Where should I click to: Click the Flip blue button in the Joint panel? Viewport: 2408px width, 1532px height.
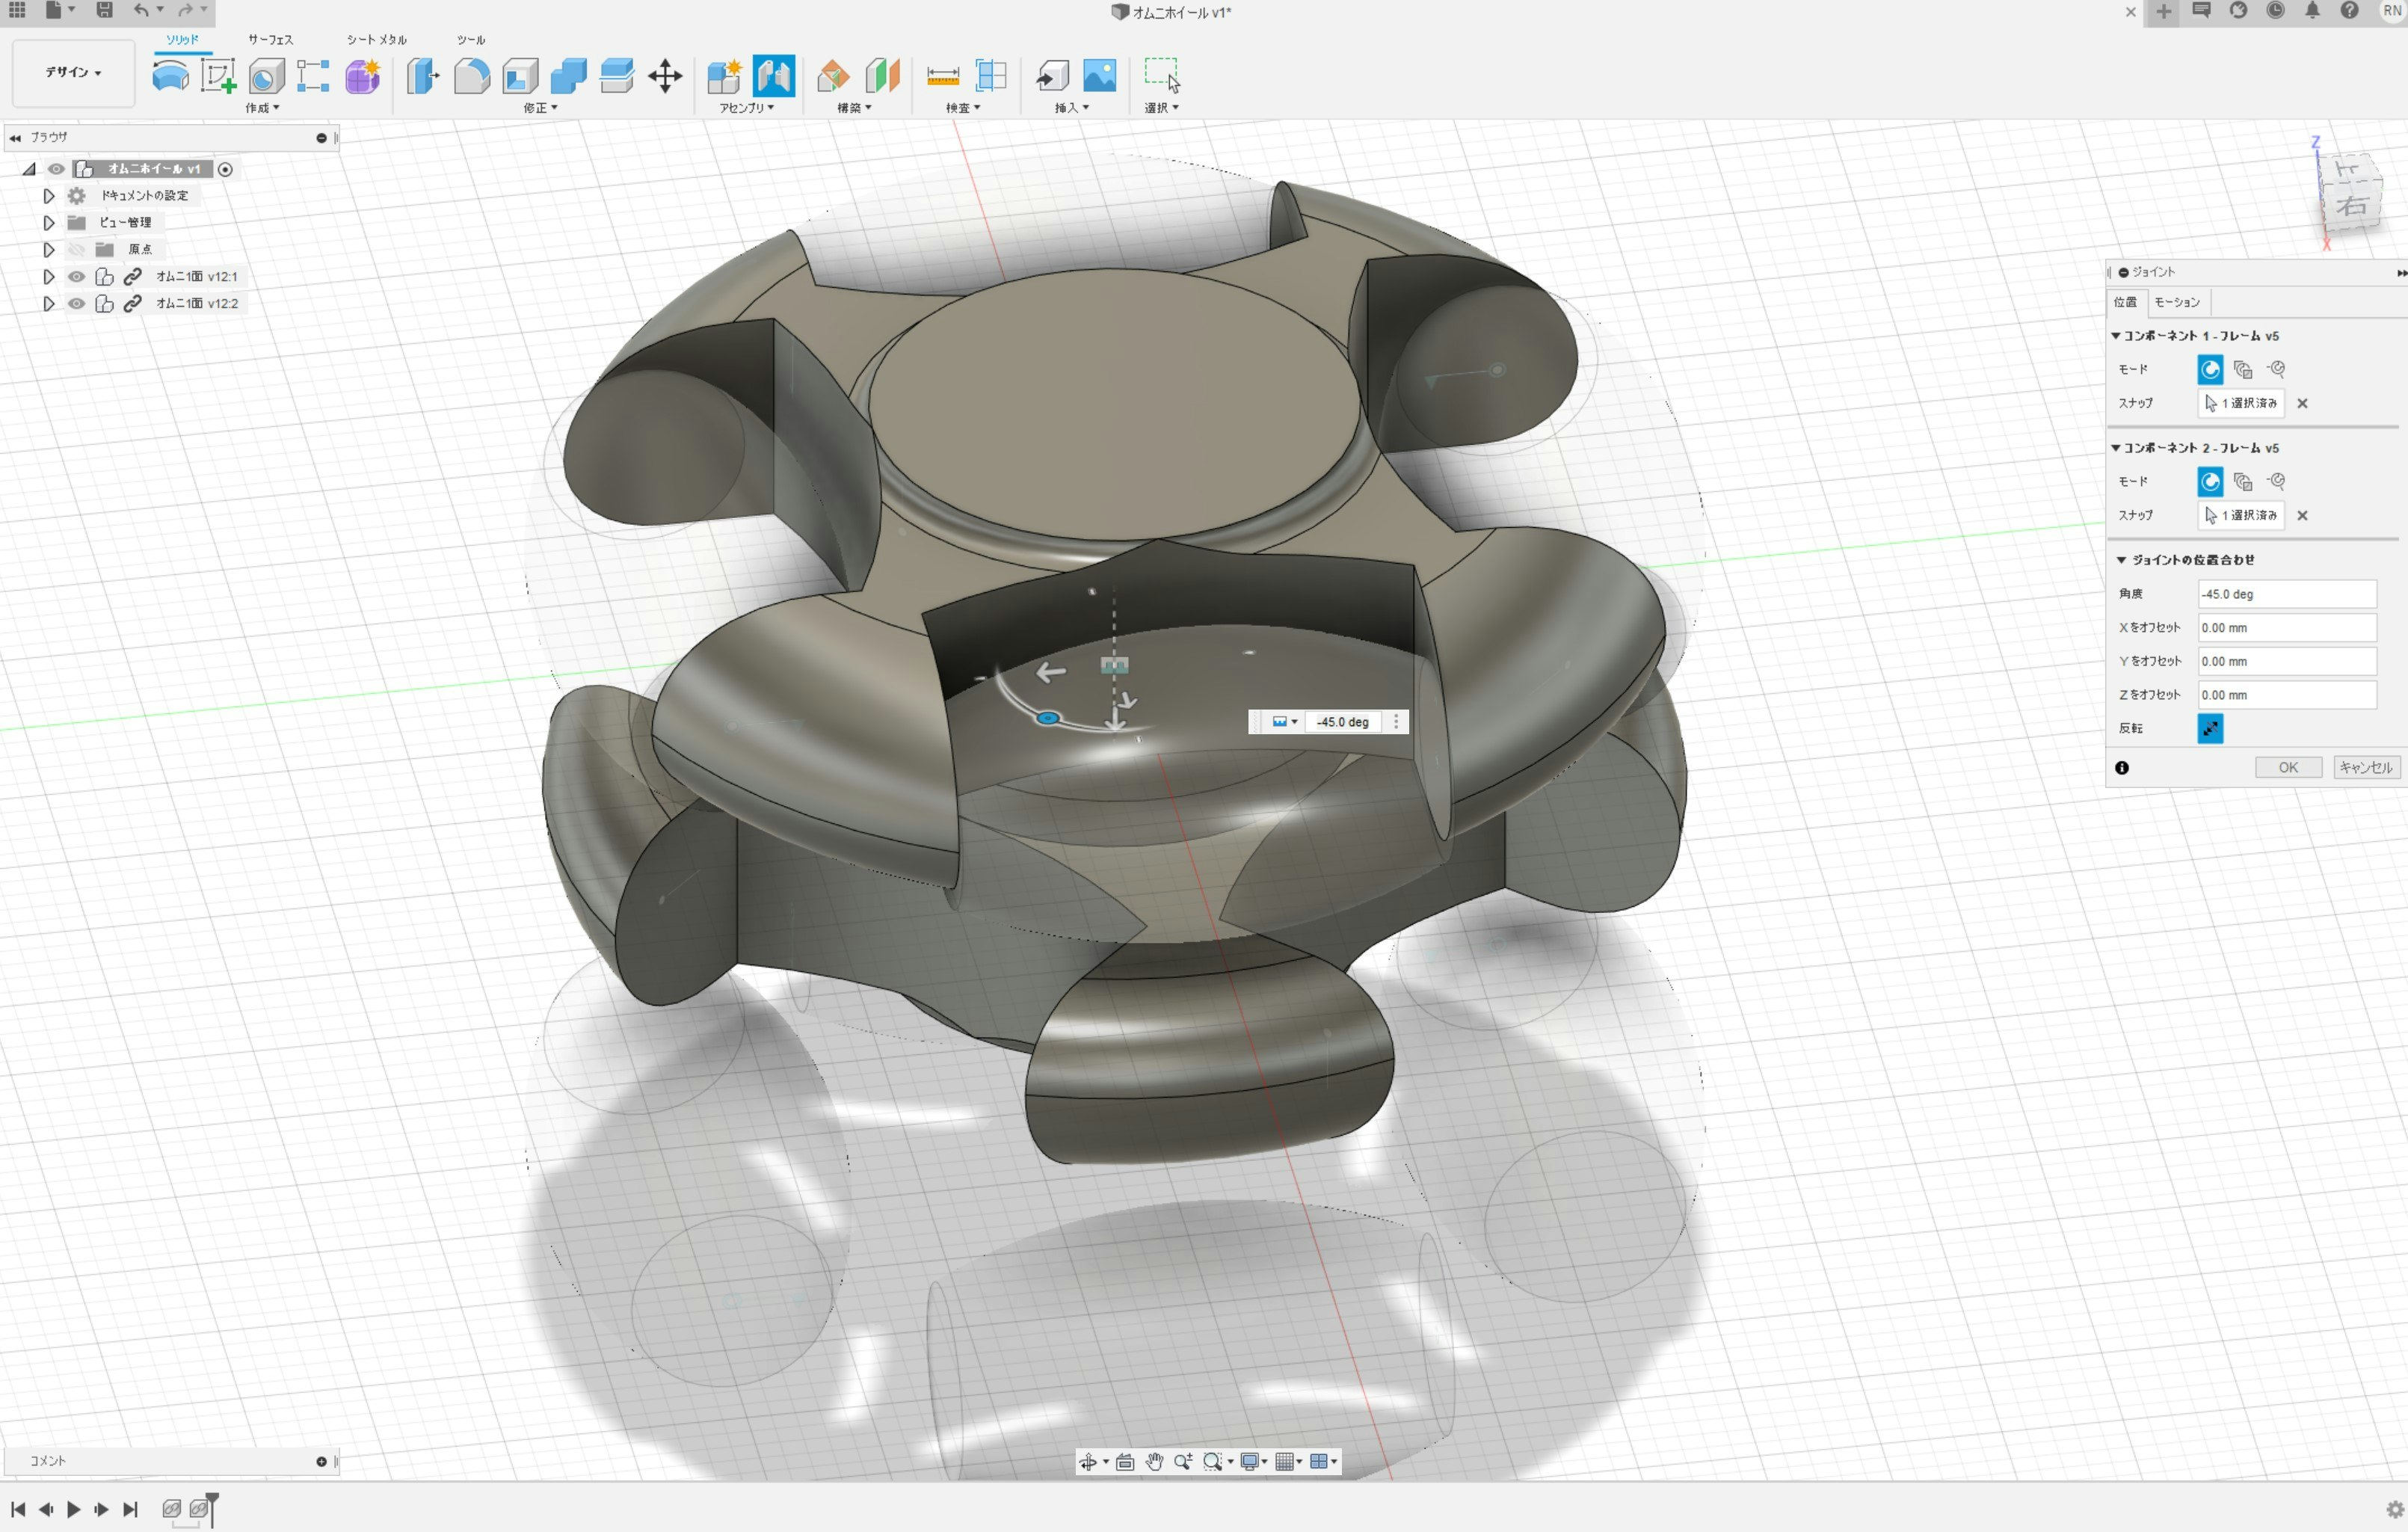[x=2209, y=729]
